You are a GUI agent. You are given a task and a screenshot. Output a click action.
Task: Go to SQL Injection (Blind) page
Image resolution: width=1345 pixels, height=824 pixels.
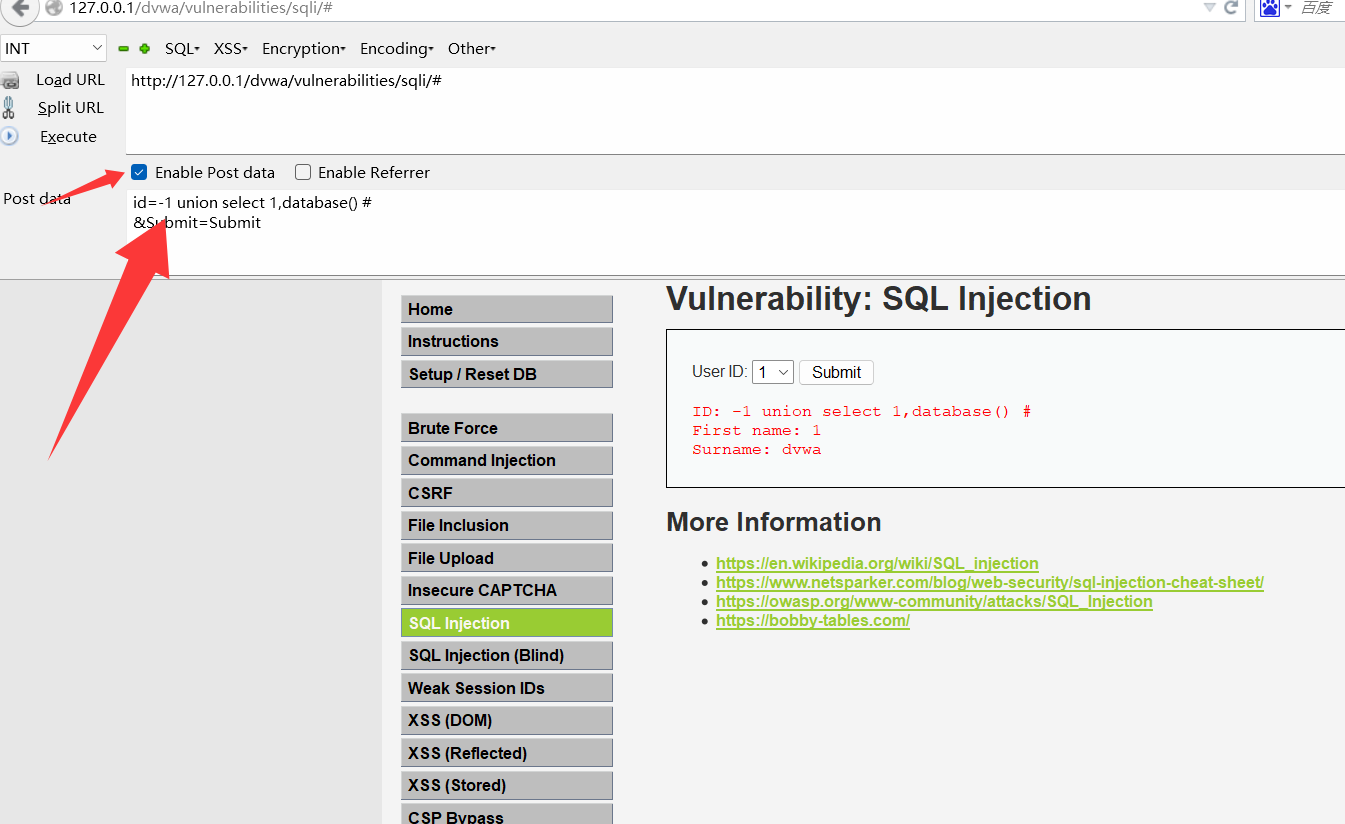coord(507,655)
